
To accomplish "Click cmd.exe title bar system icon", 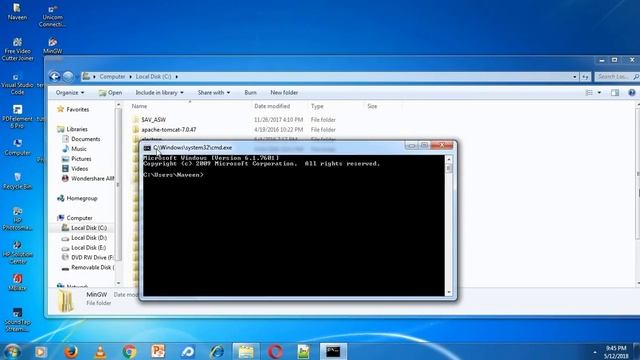I will click(x=147, y=148).
